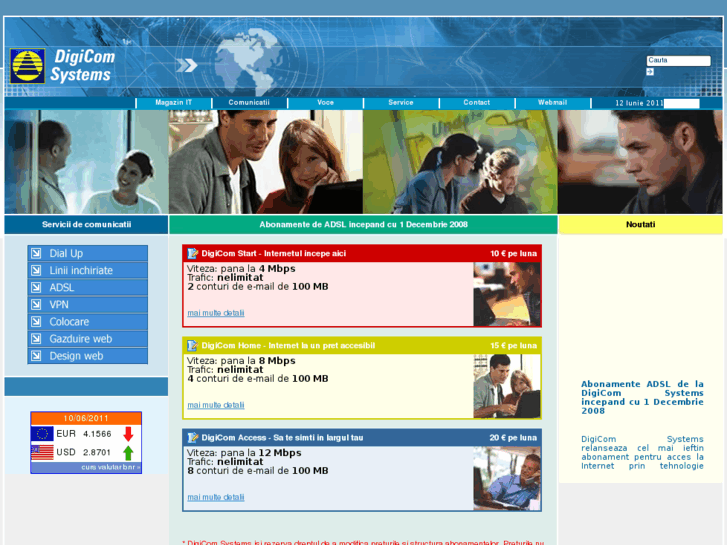Click the 'Abonamente de ADSL incepand' green header

(x=363, y=224)
